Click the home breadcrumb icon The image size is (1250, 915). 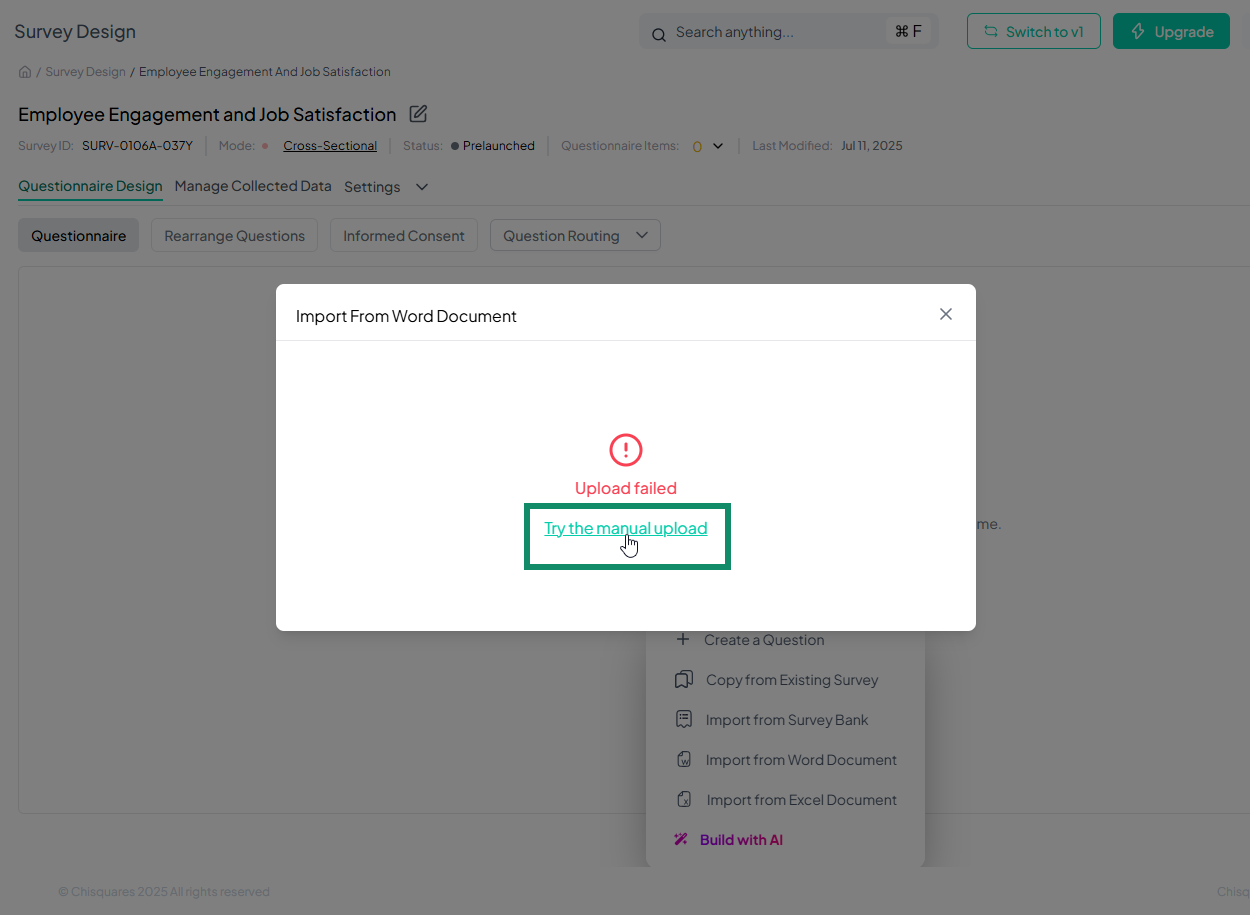25,72
